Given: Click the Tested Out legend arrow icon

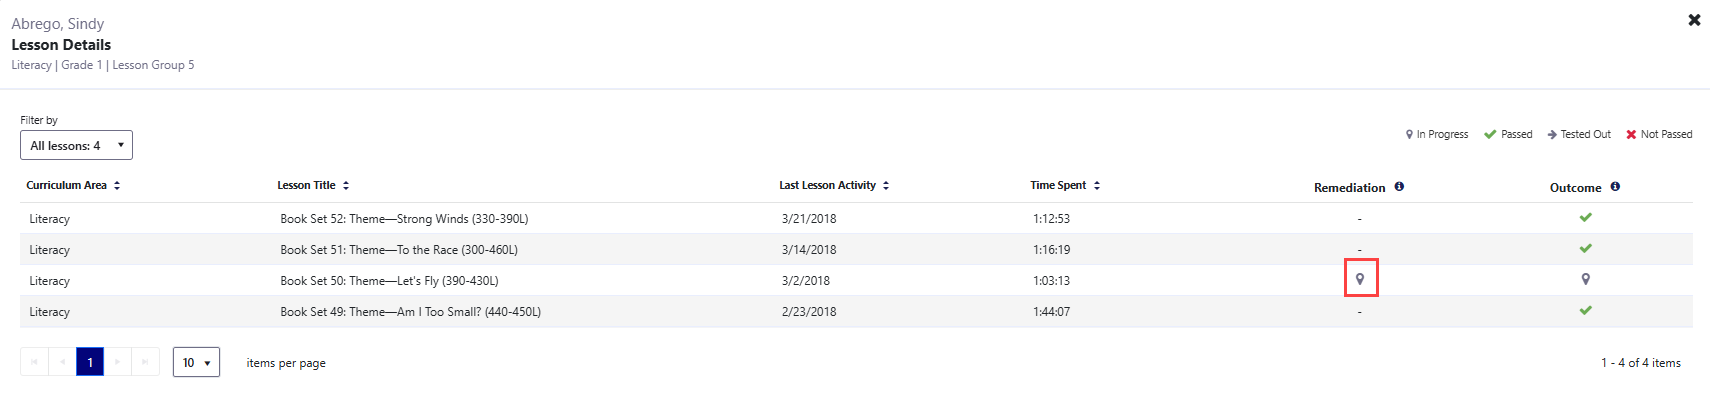Looking at the screenshot, I should (x=1552, y=134).
